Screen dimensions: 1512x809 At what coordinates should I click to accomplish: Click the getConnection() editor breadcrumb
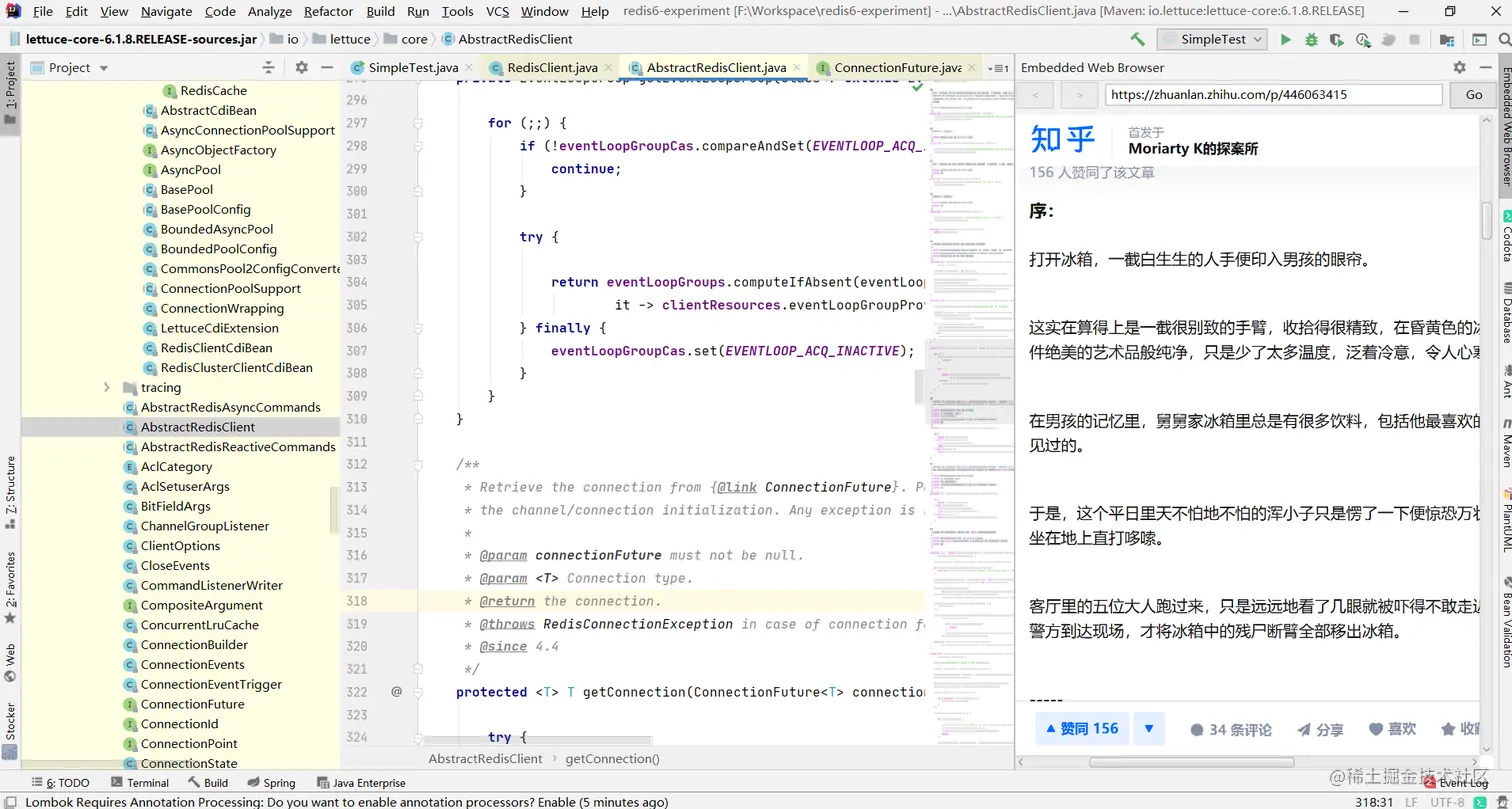click(612, 759)
